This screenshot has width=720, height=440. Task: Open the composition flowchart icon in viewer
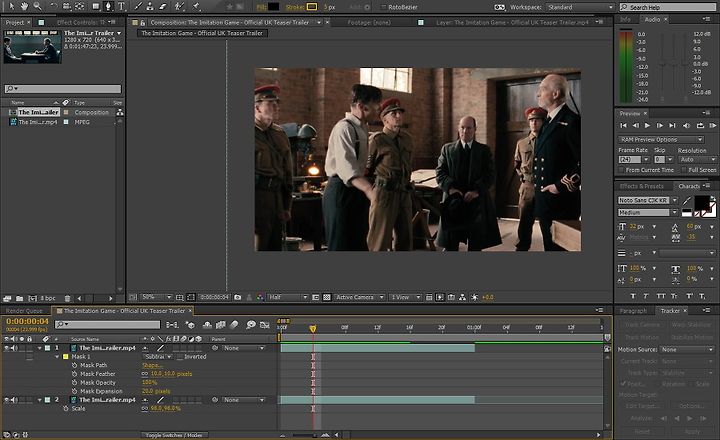click(462, 297)
